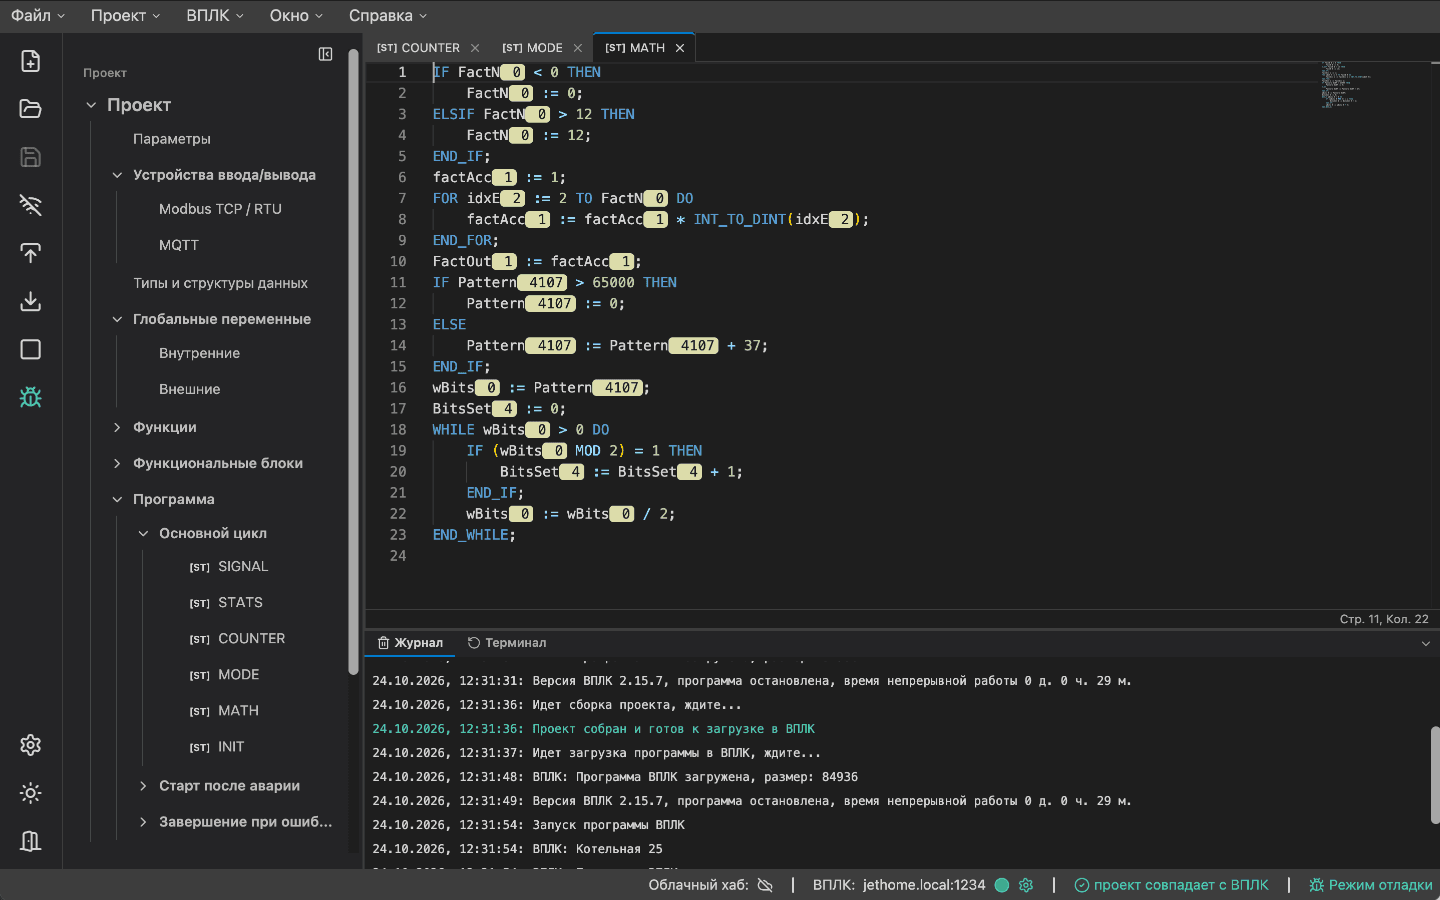Click the log panel vertical scrollbar
Screen dimensions: 1440x900
pos(1435,775)
